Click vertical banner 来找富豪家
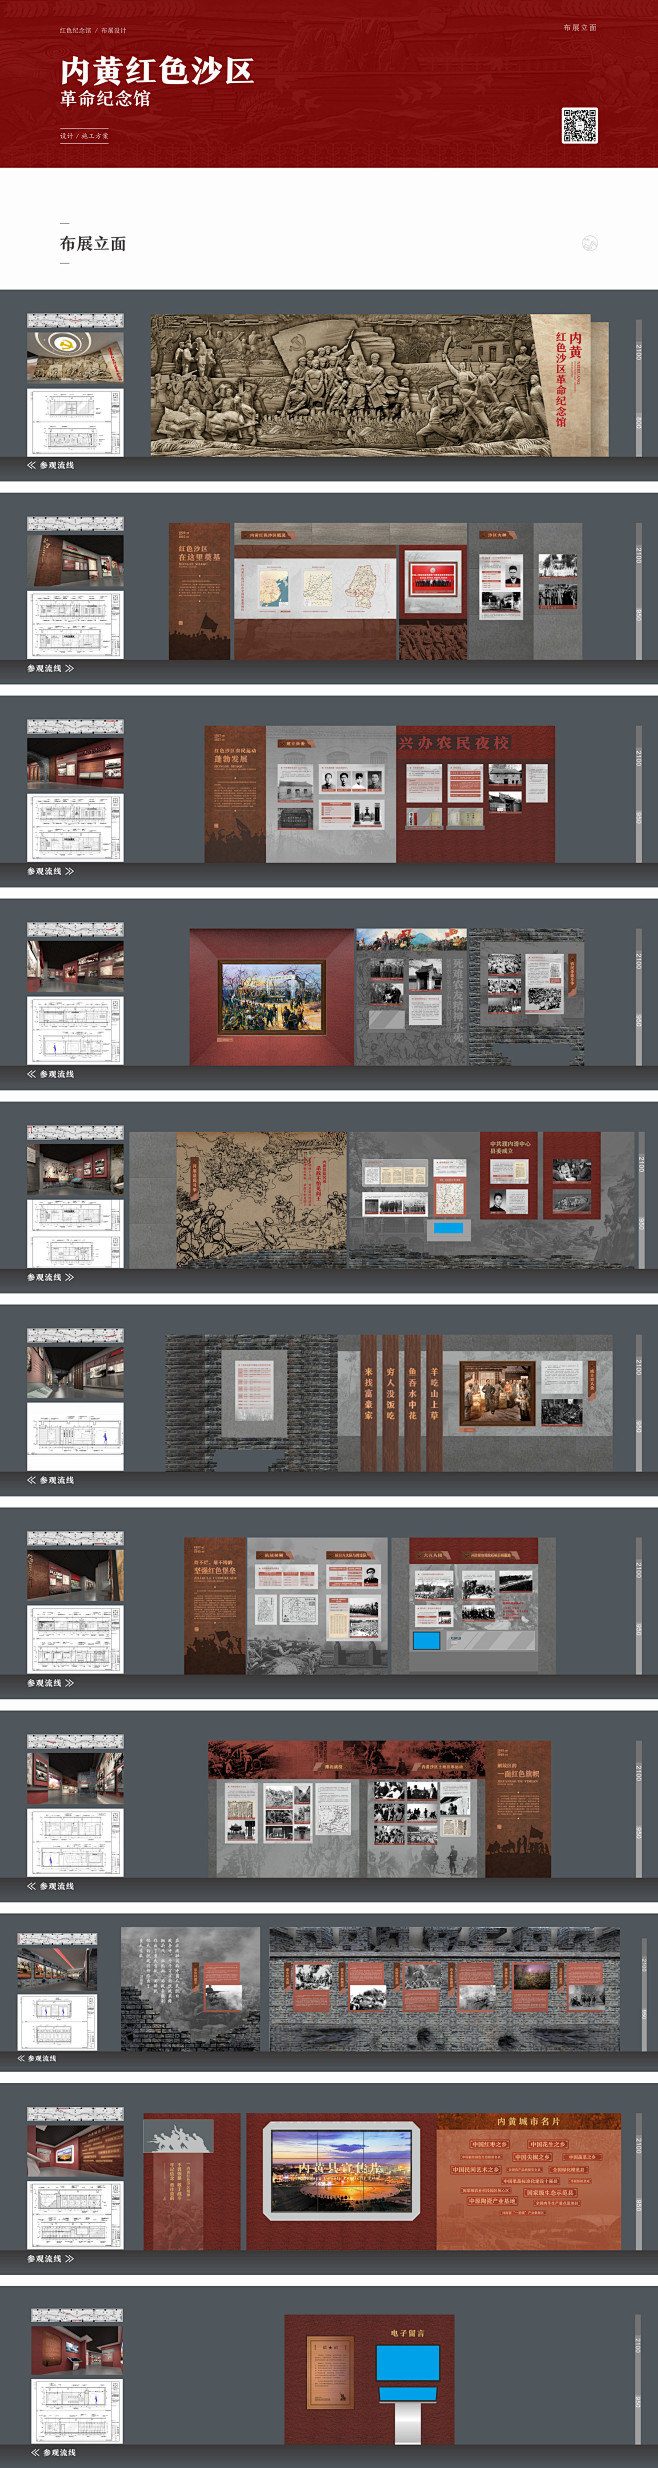Screen dimensions: 658x2468 click(x=368, y=1403)
